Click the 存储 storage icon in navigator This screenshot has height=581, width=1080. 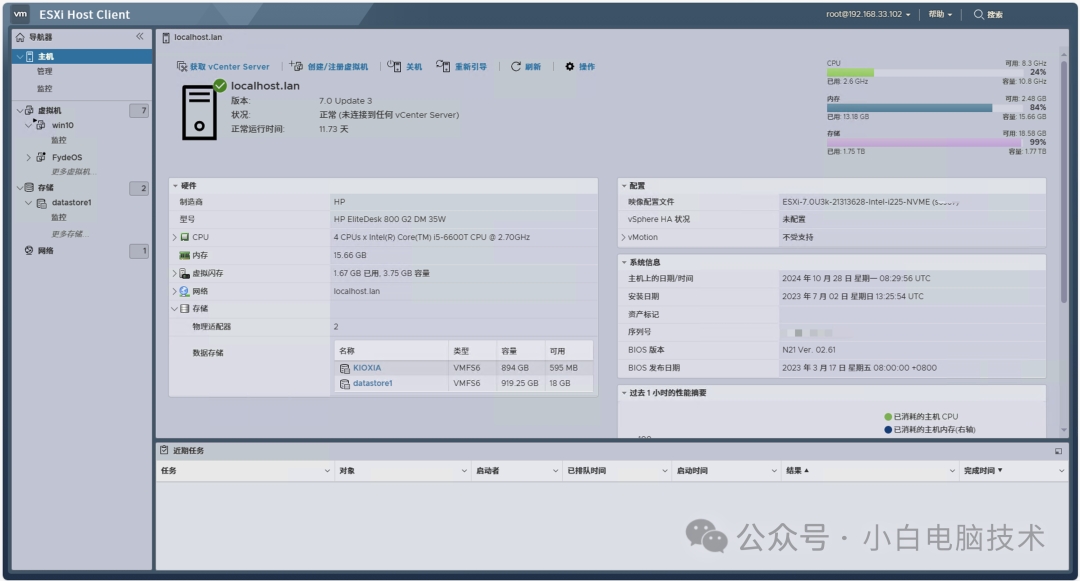tap(29, 187)
